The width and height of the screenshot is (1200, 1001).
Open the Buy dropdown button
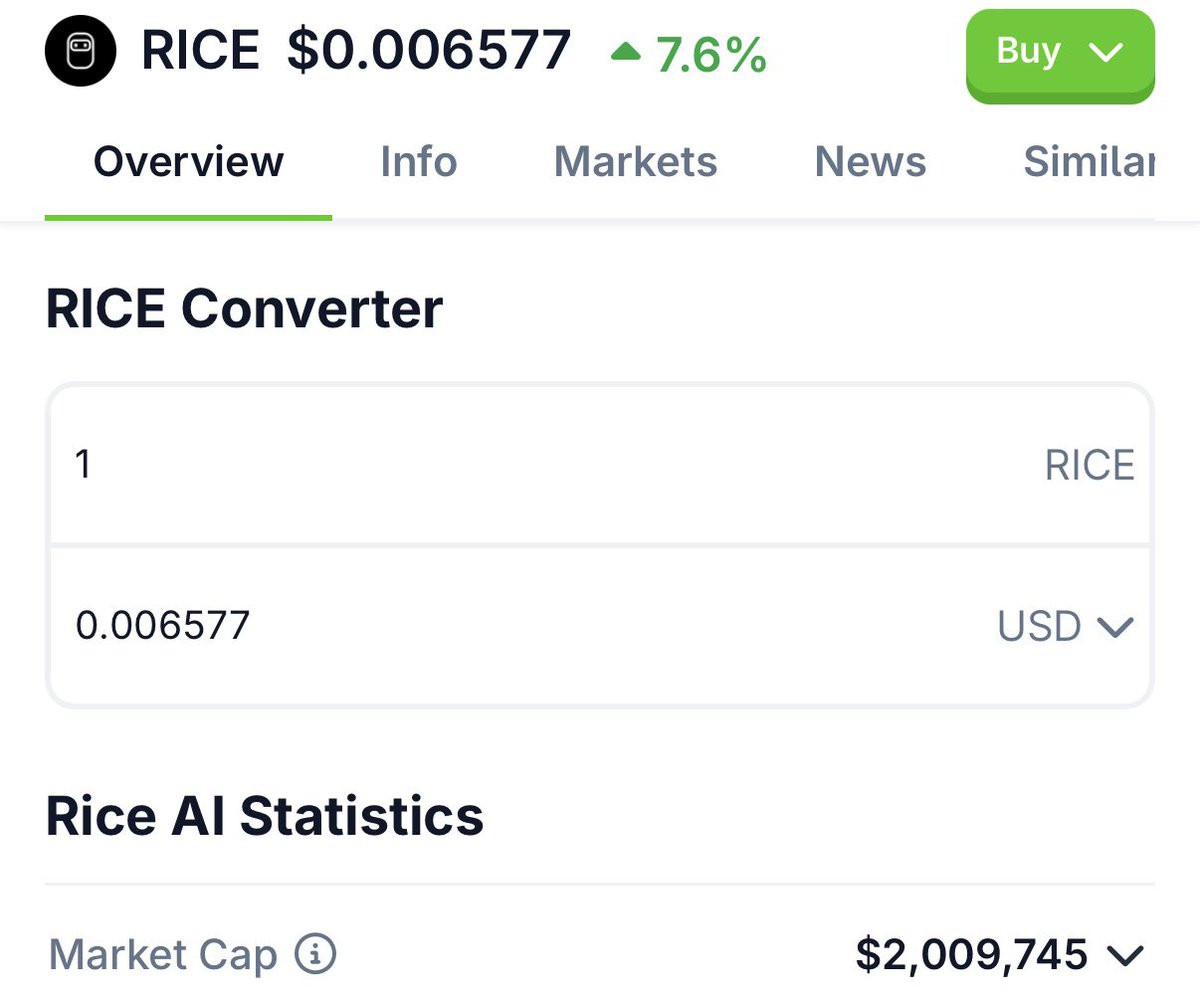[1059, 53]
